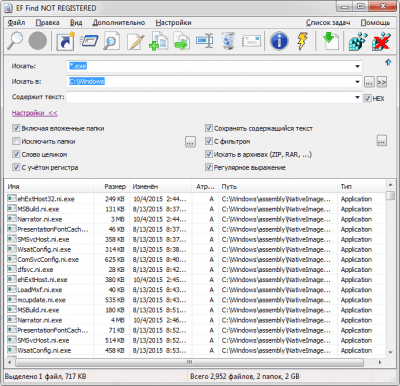Viewport: 400px width, 386px height.
Task: Collapse options via 'Настройки <<' link
Action: 35,113
